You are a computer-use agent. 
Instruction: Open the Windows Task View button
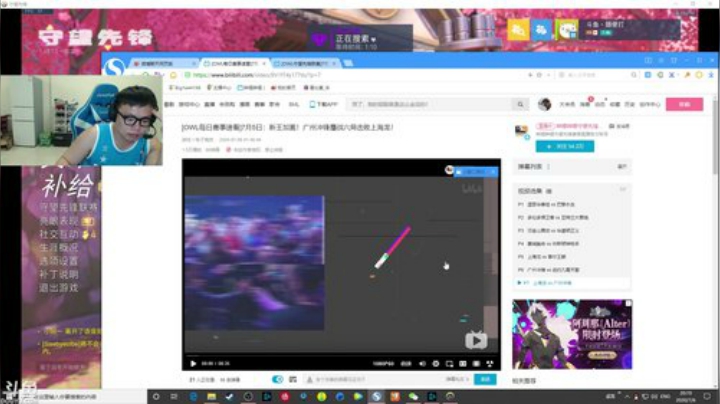[174, 396]
